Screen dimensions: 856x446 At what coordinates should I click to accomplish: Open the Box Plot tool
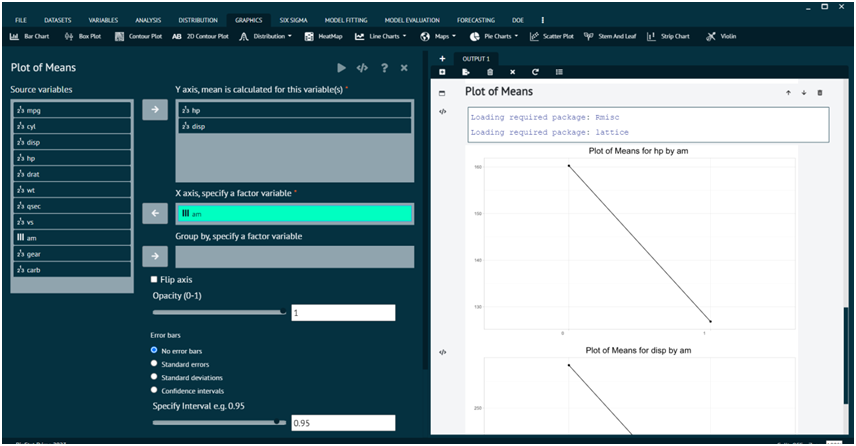(83, 37)
